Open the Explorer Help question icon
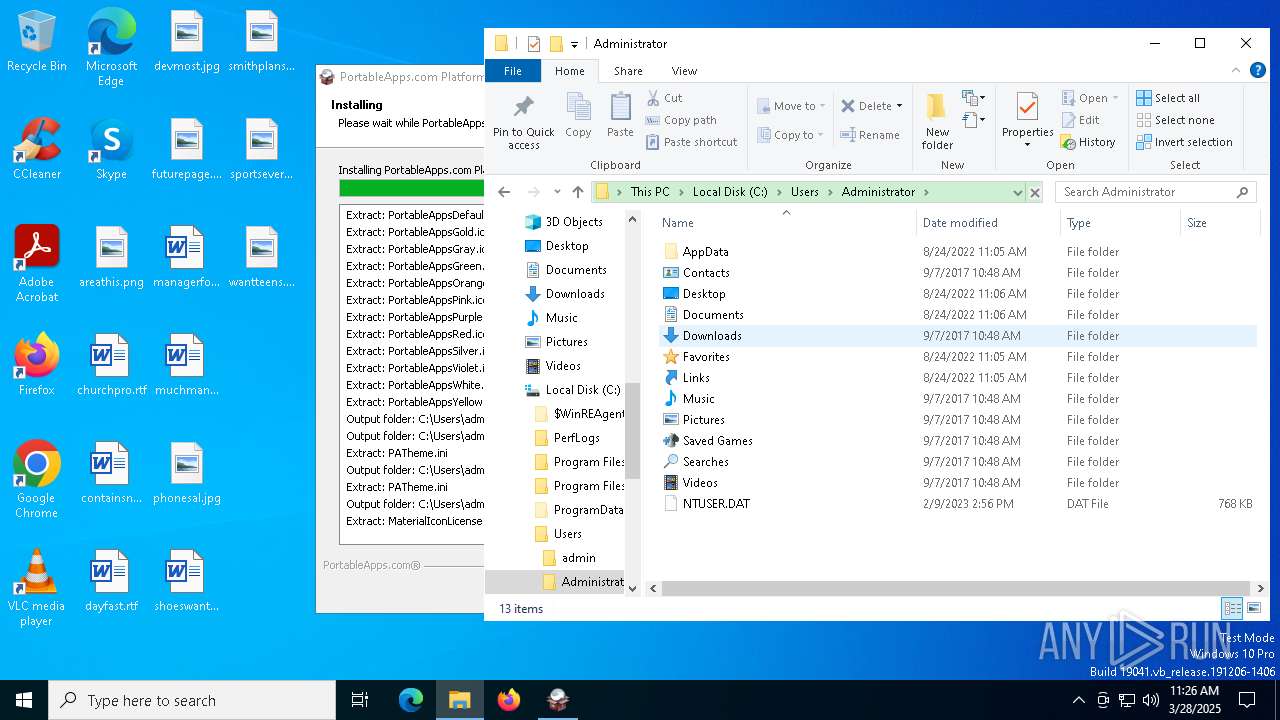This screenshot has width=1280, height=720. [x=1256, y=71]
